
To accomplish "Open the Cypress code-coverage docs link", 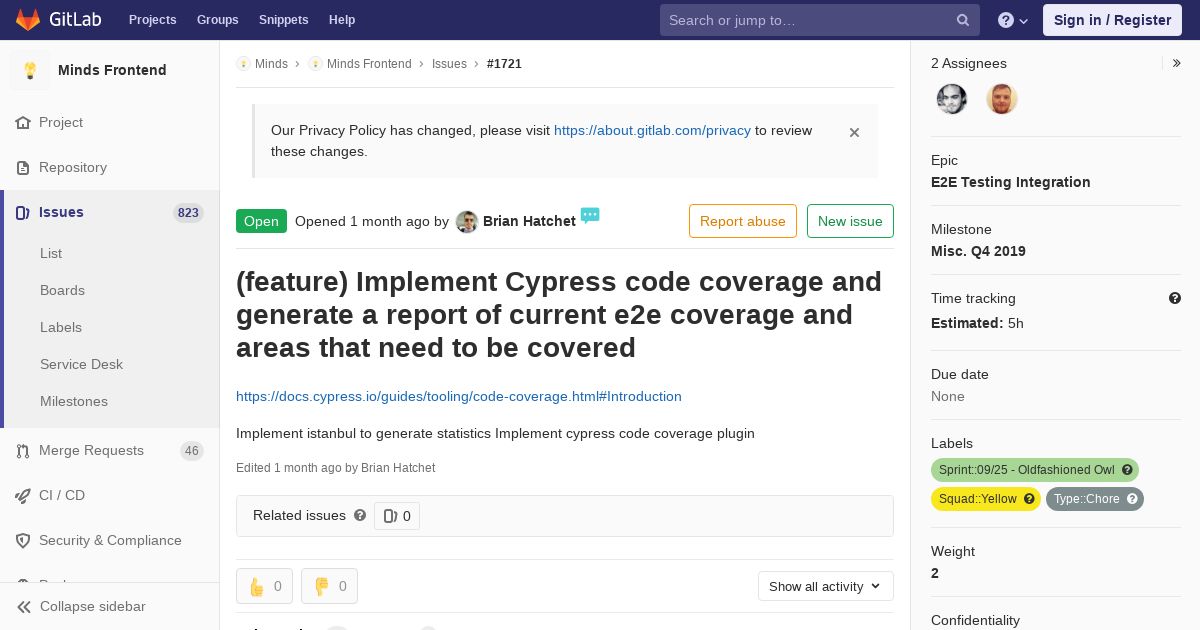I will [459, 396].
